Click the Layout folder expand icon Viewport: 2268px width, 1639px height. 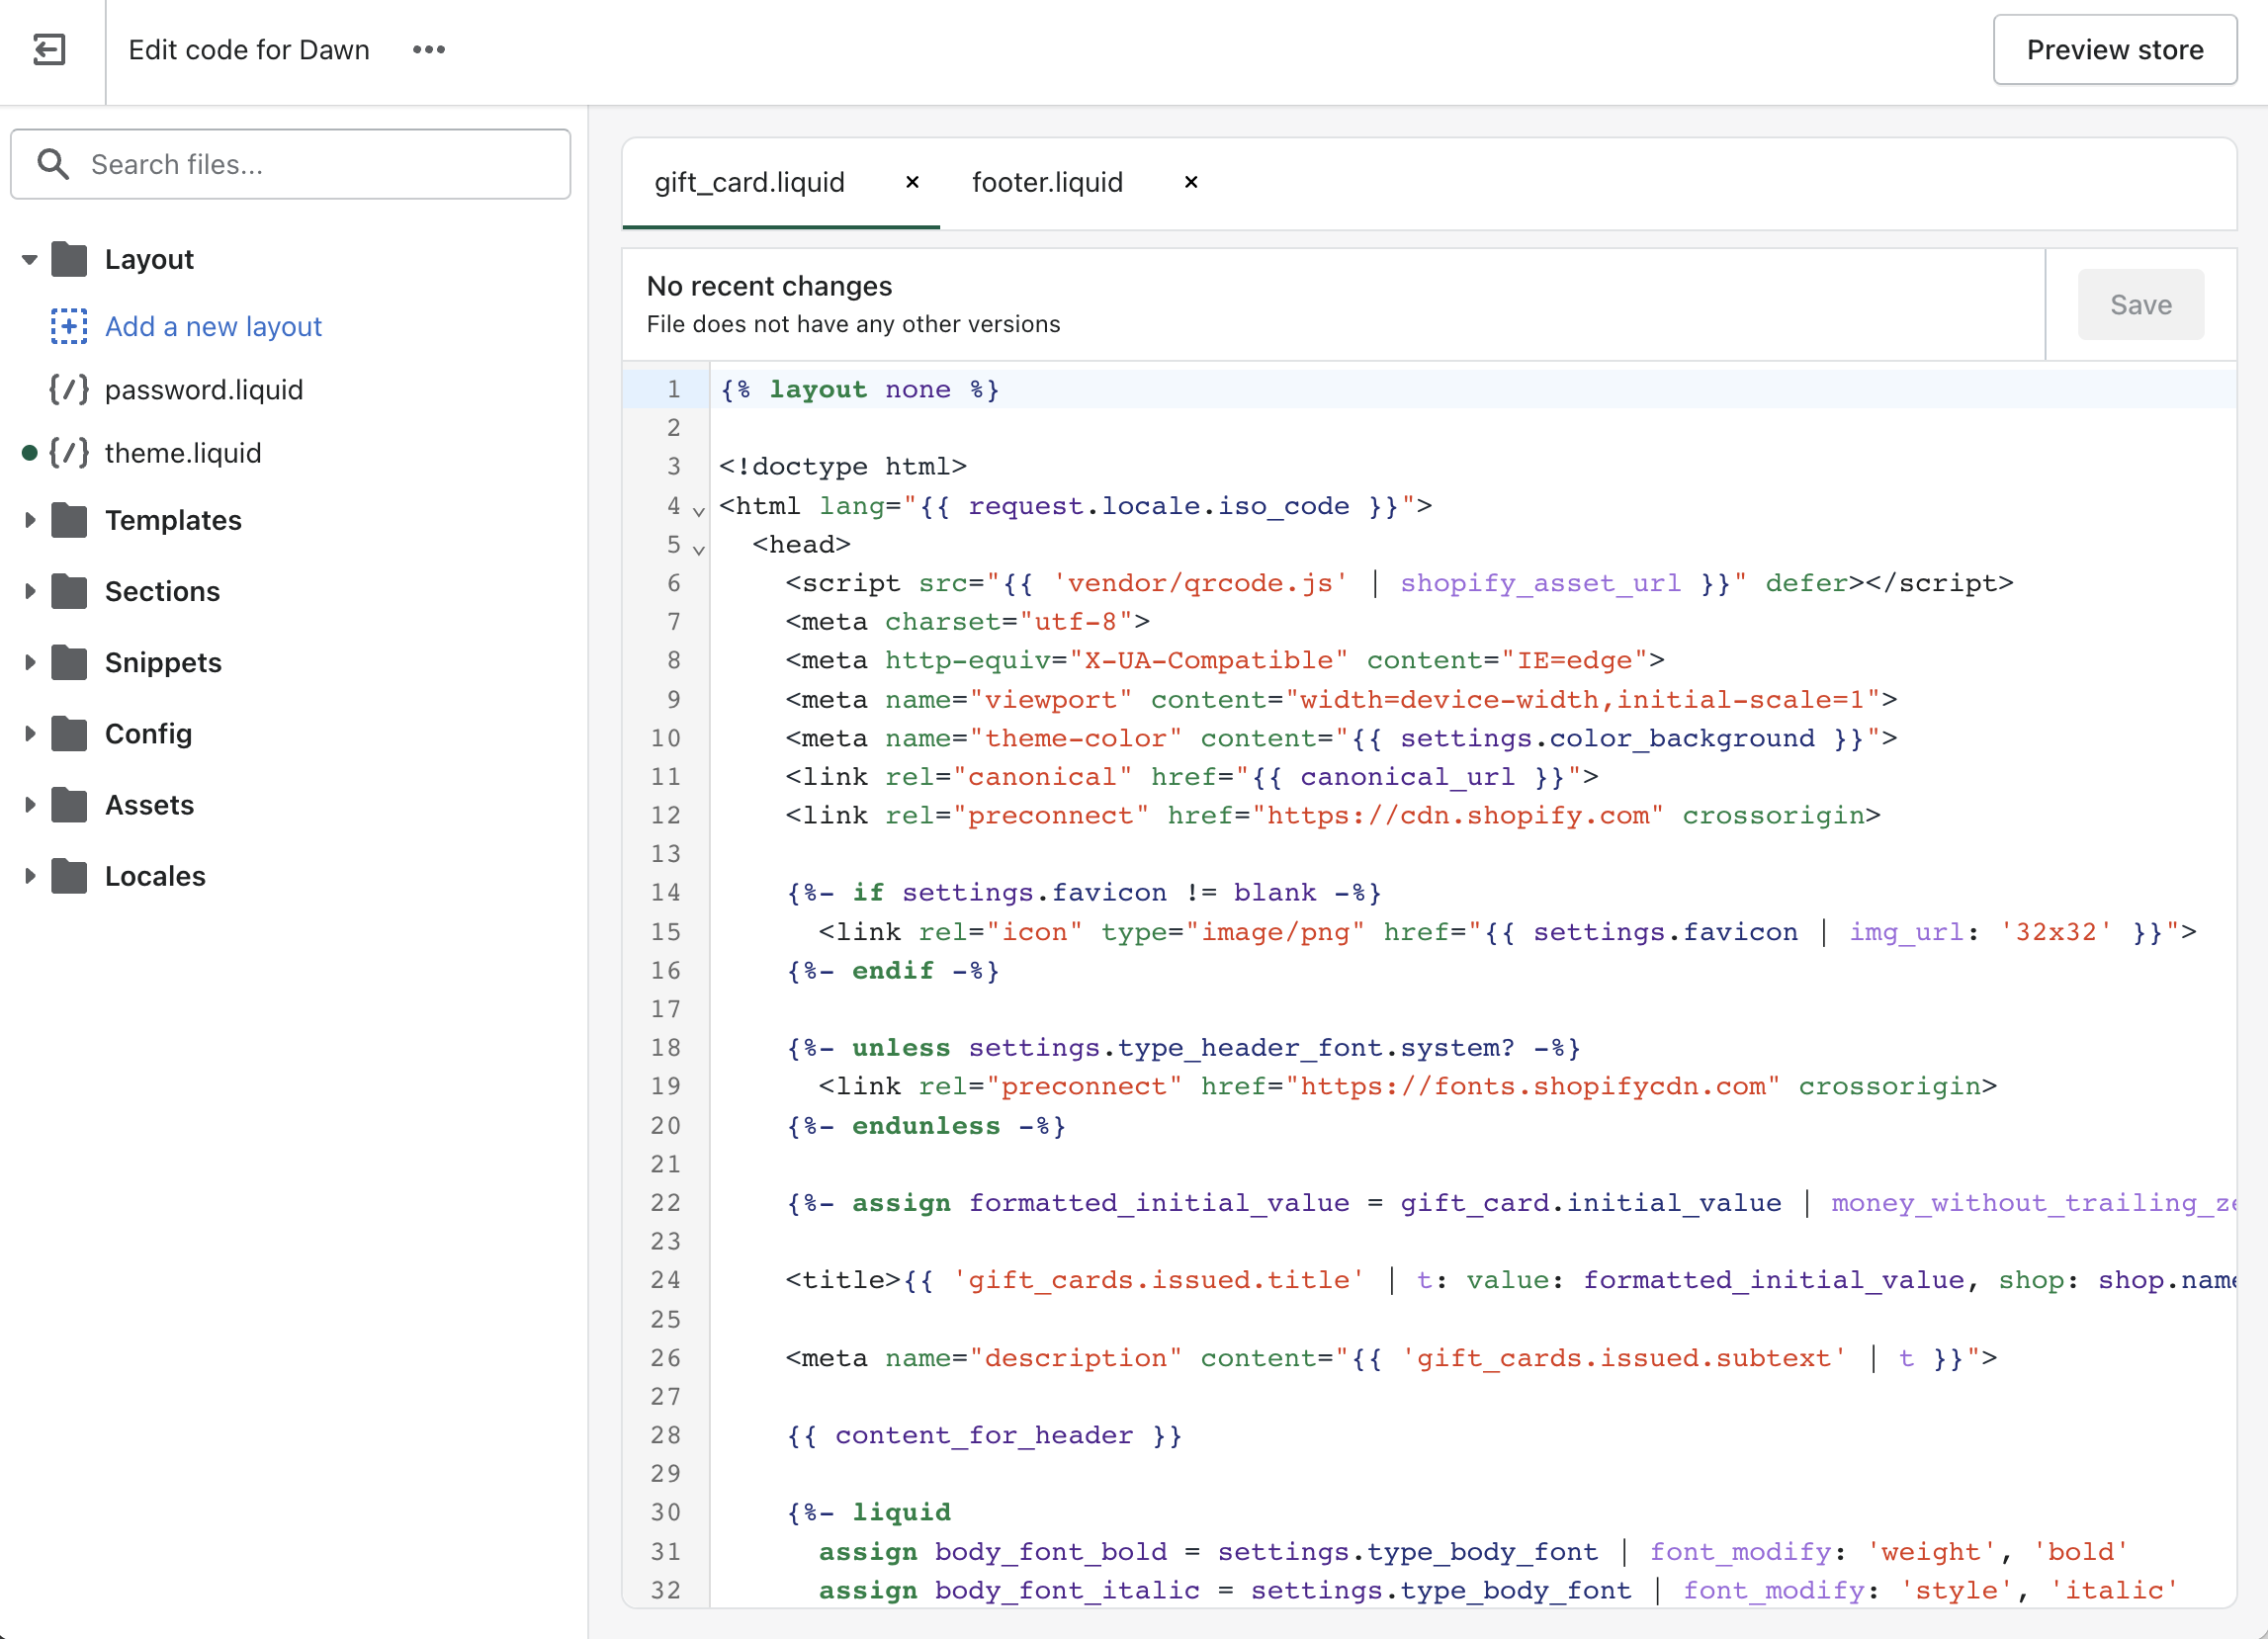[25, 257]
